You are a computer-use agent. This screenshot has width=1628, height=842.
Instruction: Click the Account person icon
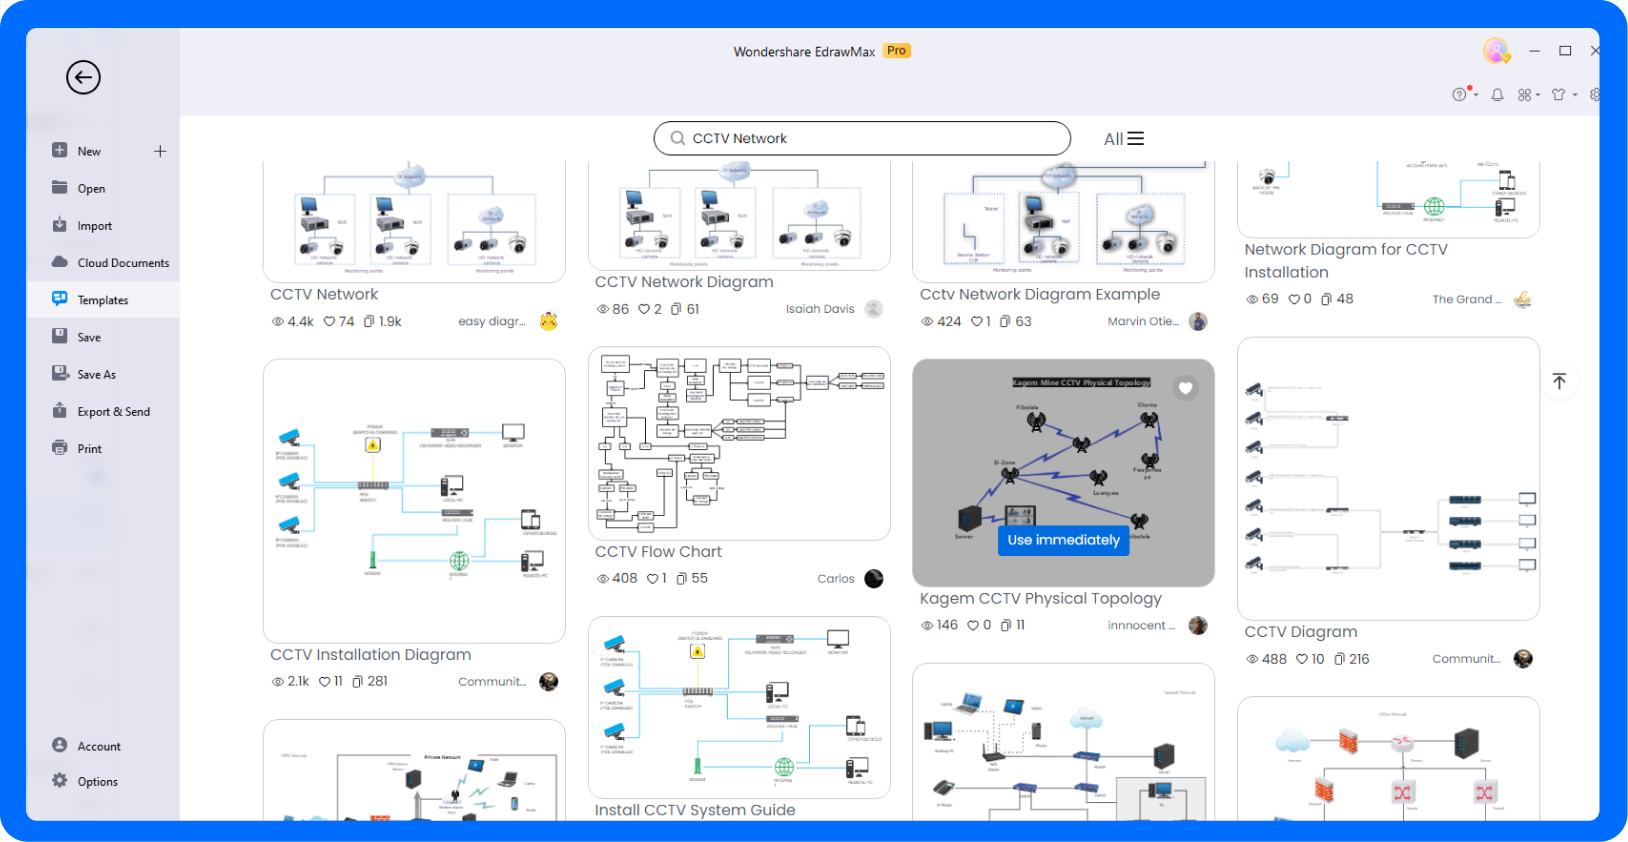[x=60, y=745]
